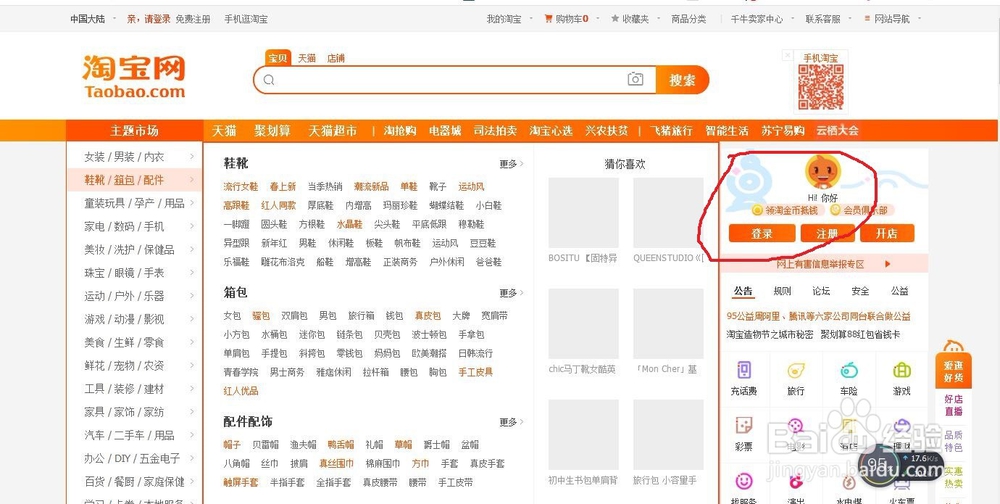Viewport: 1000px width, 504px height.
Task: Click the 手机淘宝 QR code
Action: coord(821,87)
